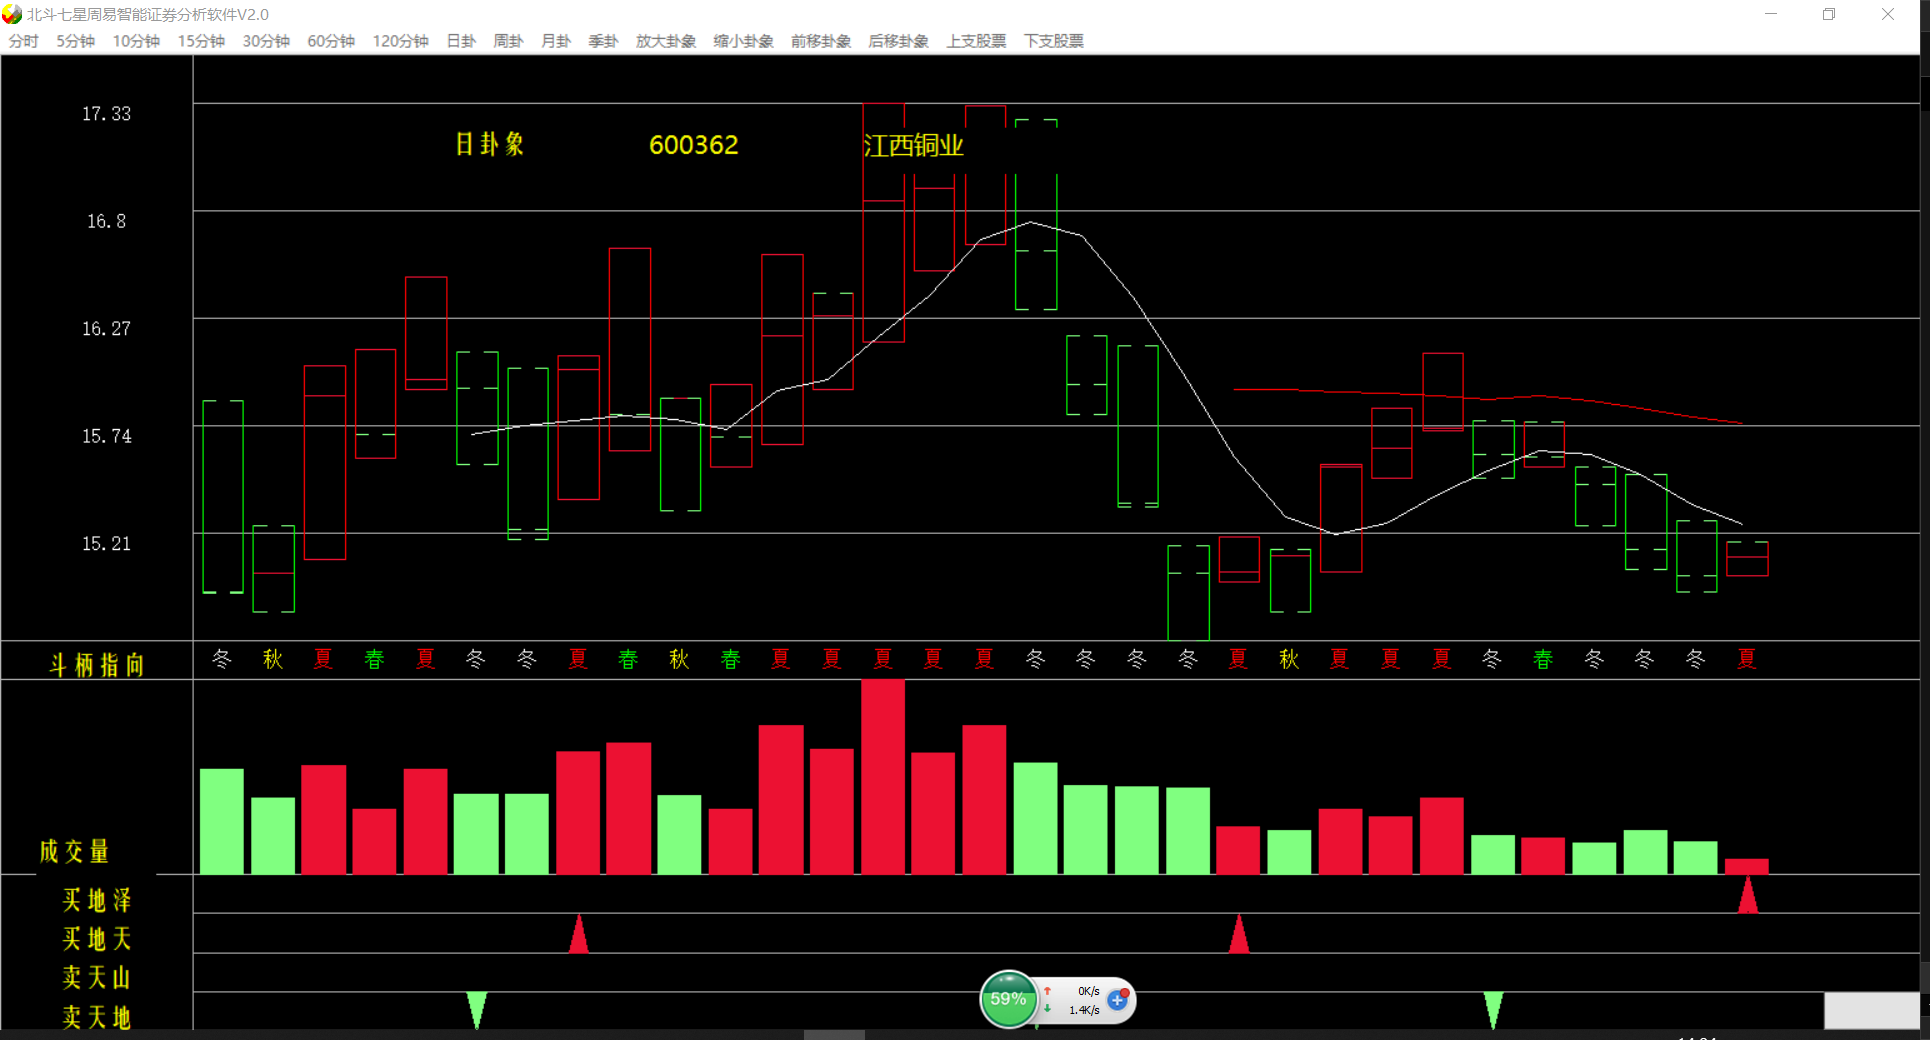1930x1040 pixels.
Task: Click the 日卦象 chart title
Action: tap(490, 144)
